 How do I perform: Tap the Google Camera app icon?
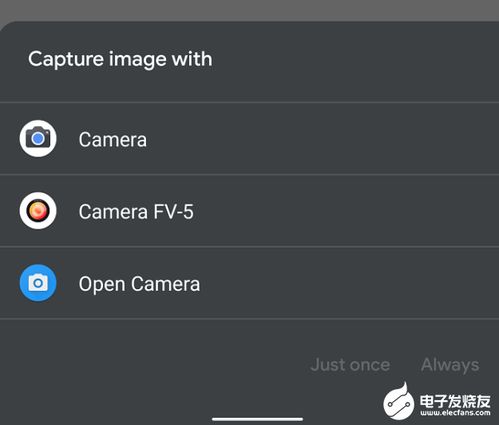(x=38, y=138)
